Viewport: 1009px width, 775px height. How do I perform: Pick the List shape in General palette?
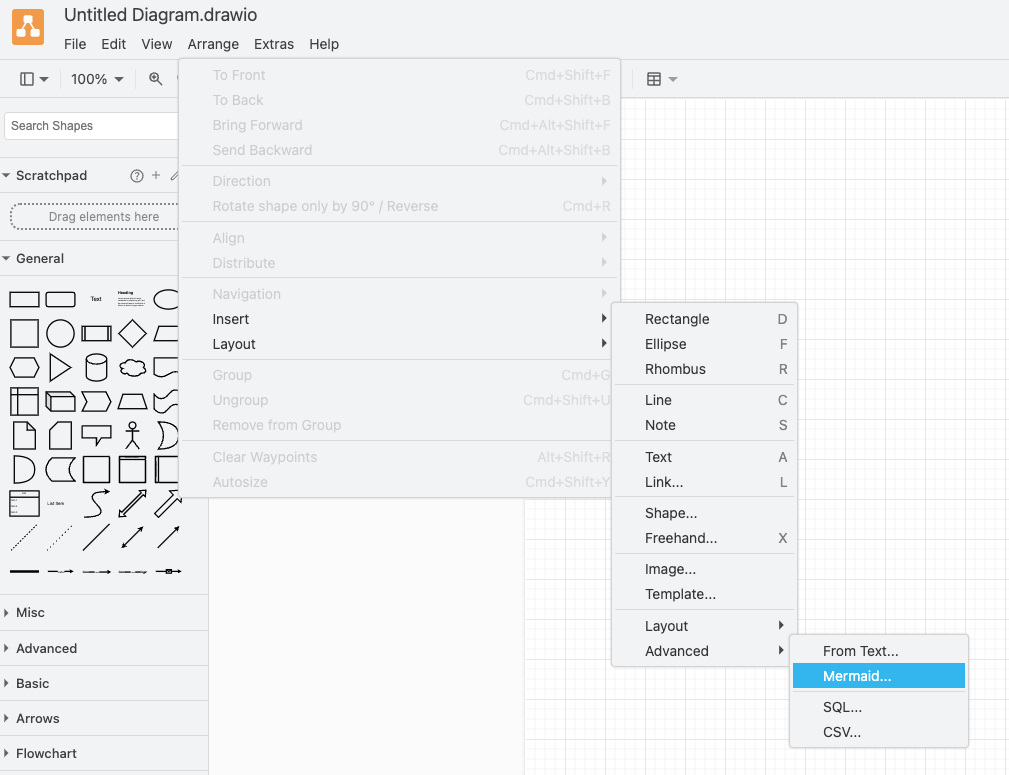pyautogui.click(x=24, y=503)
